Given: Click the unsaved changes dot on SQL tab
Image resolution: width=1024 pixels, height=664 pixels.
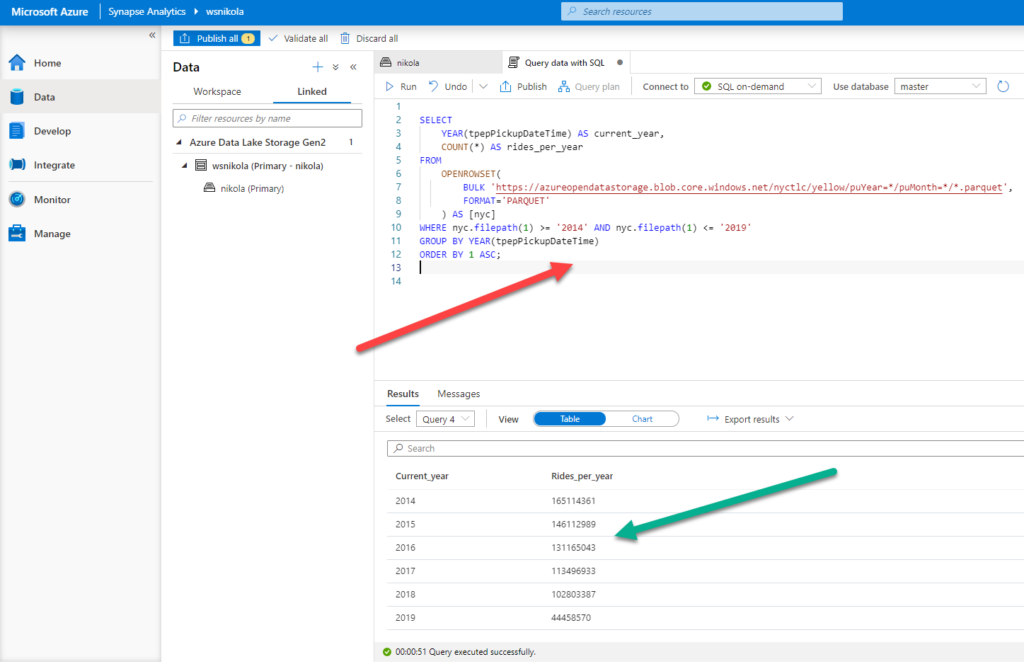Looking at the screenshot, I should (x=620, y=63).
